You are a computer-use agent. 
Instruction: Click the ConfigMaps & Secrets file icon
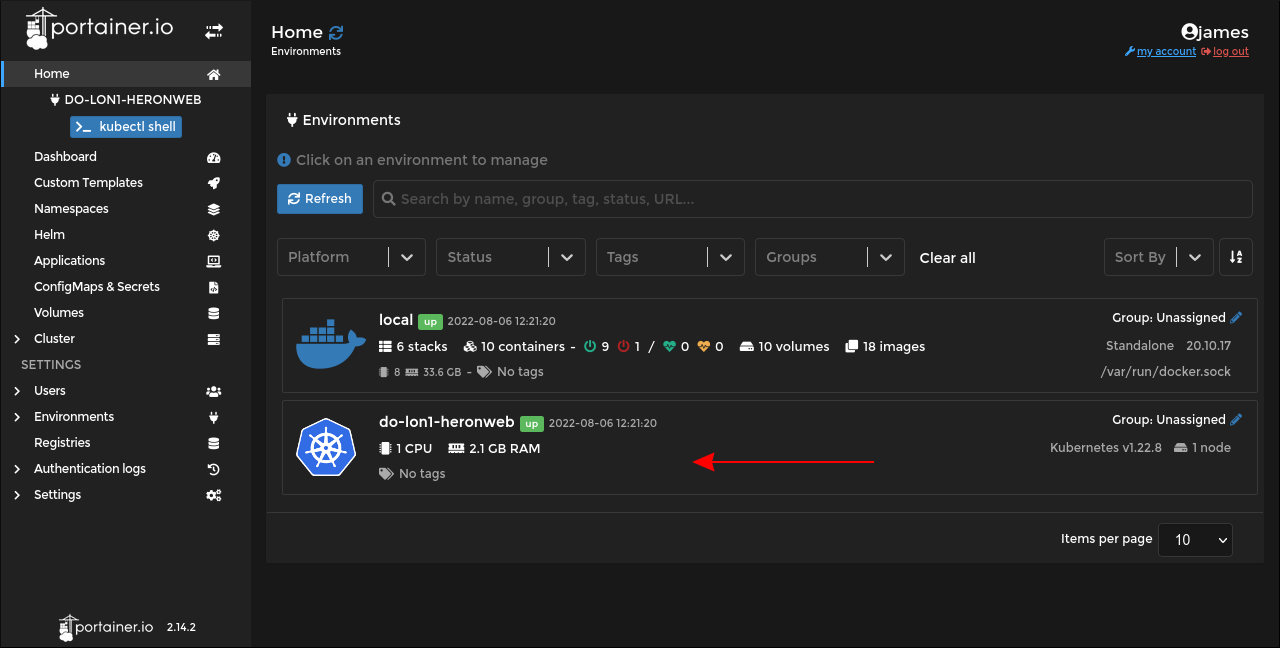point(213,287)
